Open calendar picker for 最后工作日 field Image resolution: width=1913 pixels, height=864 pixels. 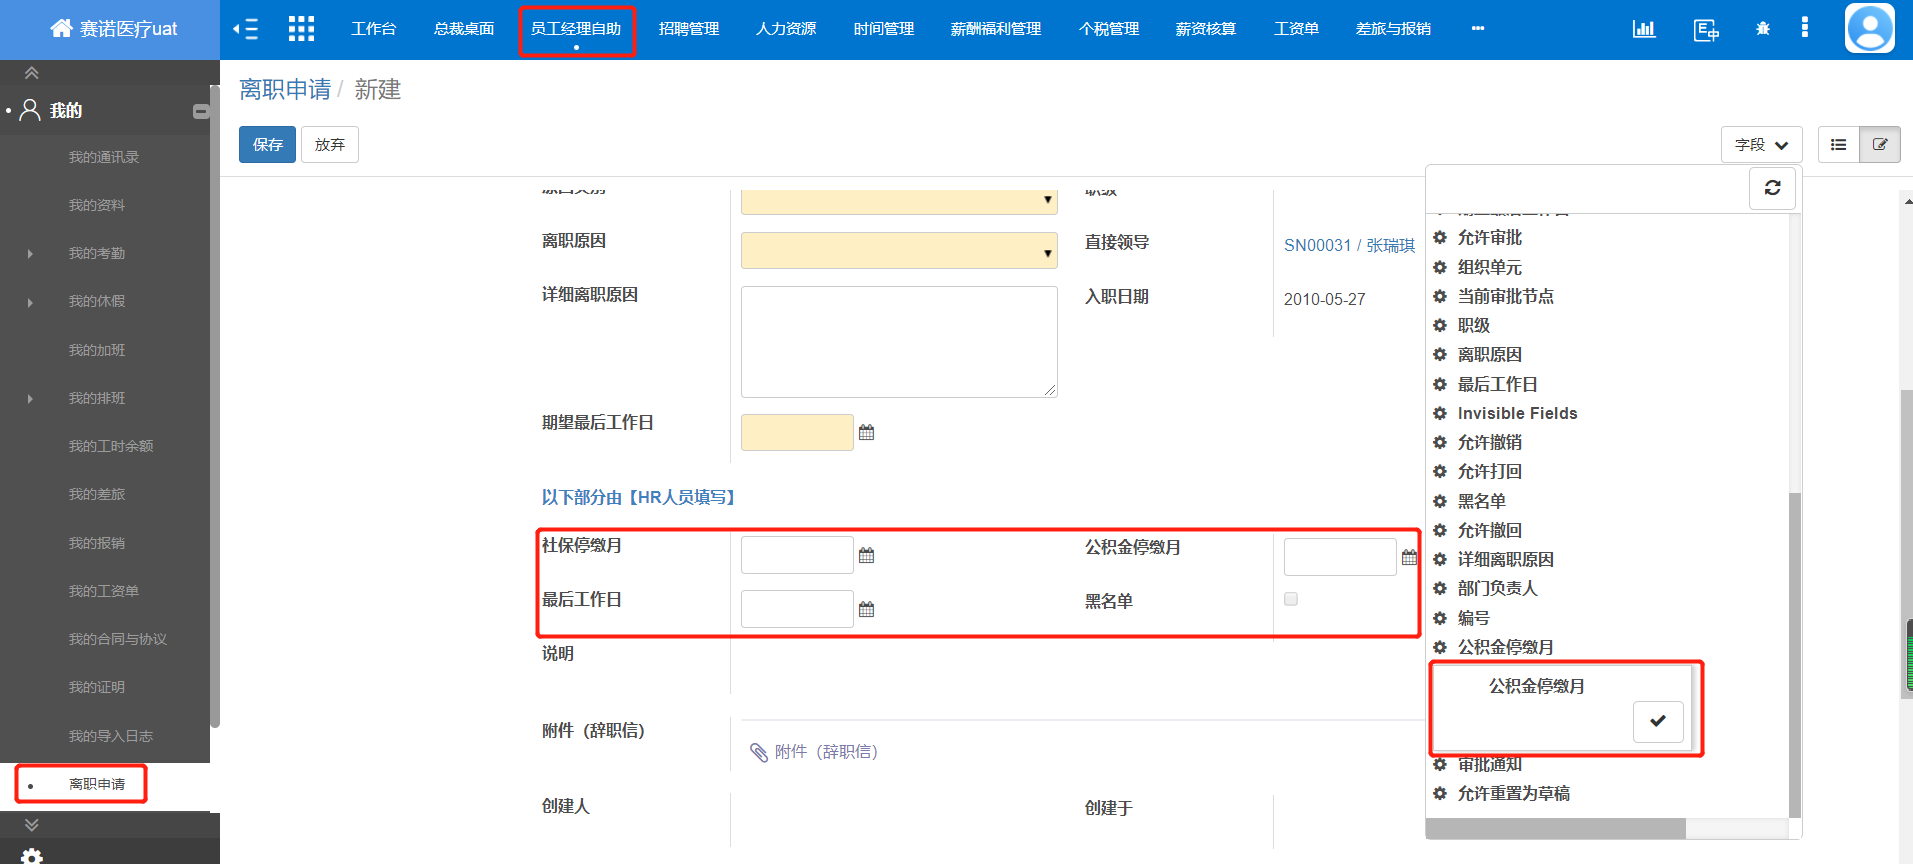[867, 609]
